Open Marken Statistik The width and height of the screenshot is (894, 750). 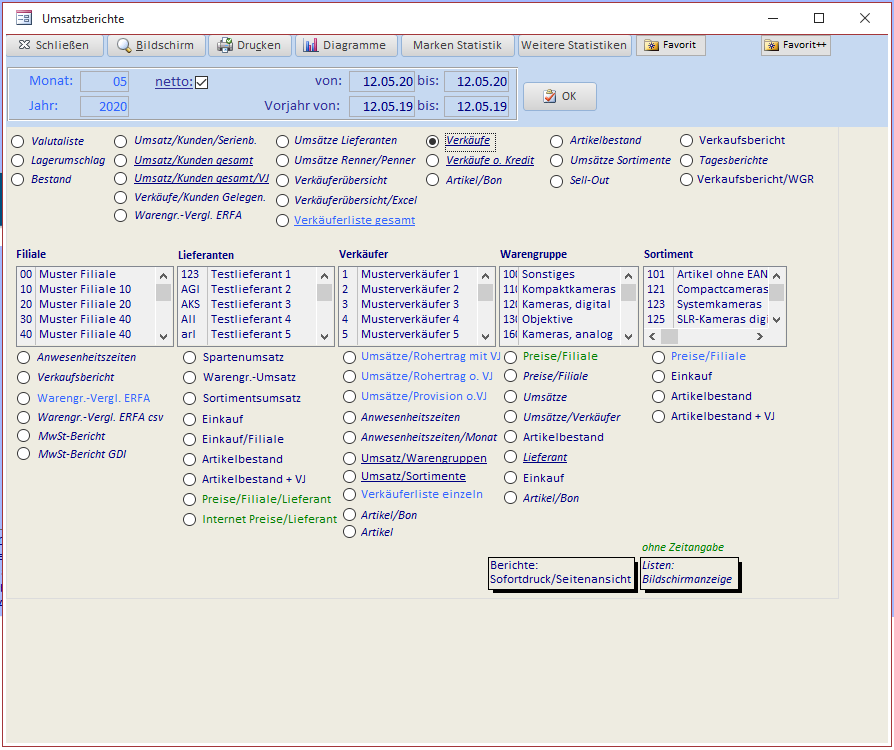457,45
